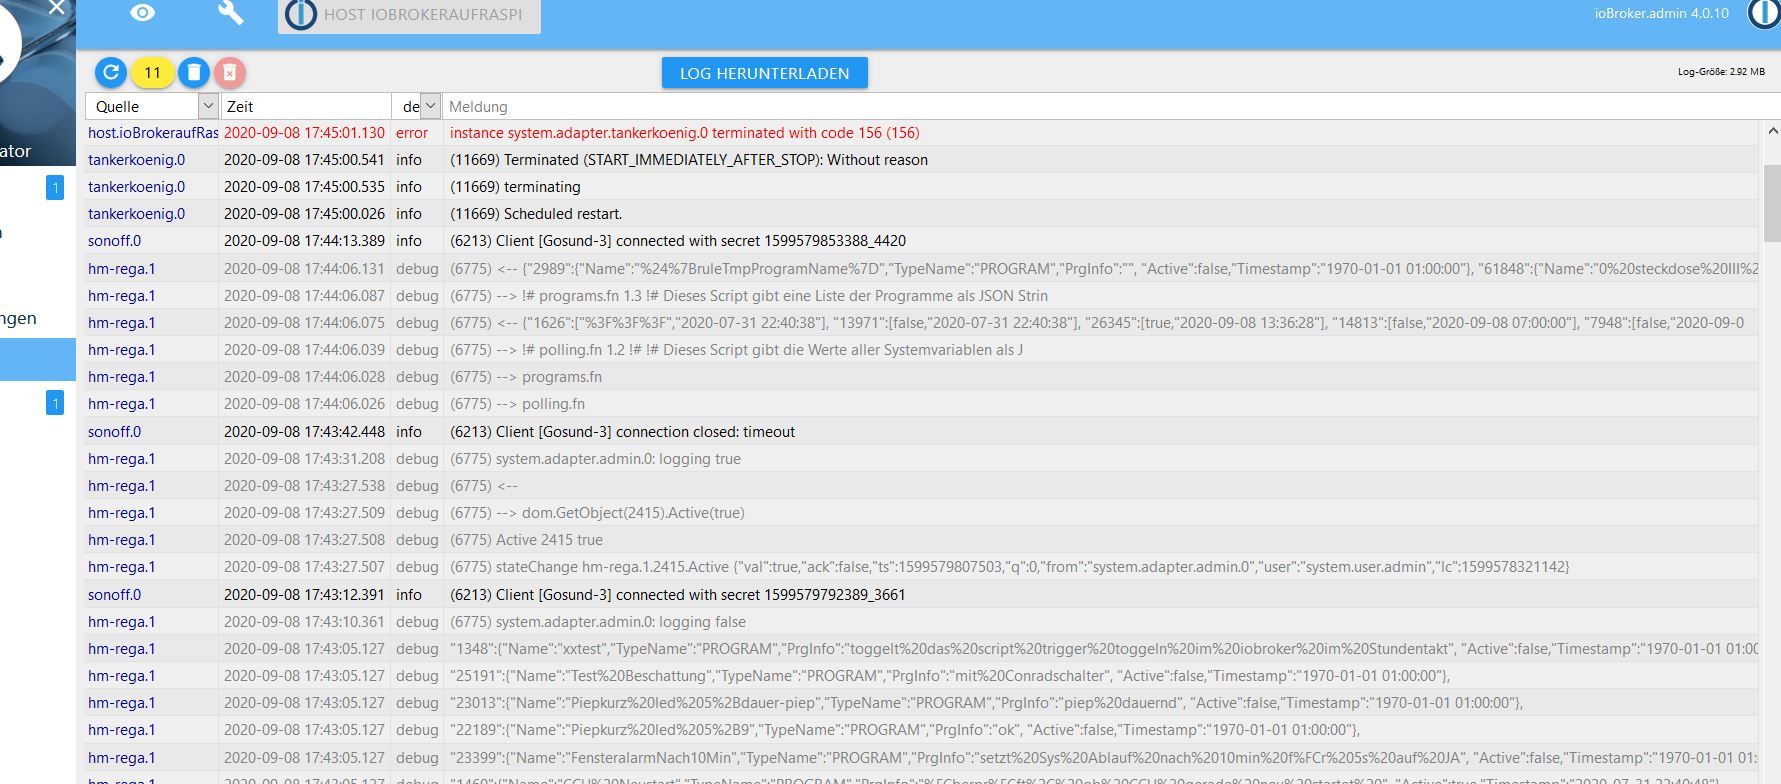The height and width of the screenshot is (784, 1781).
Task: Click the 'Piepkurz%20led%205%2B9' program message
Action: coord(905,729)
